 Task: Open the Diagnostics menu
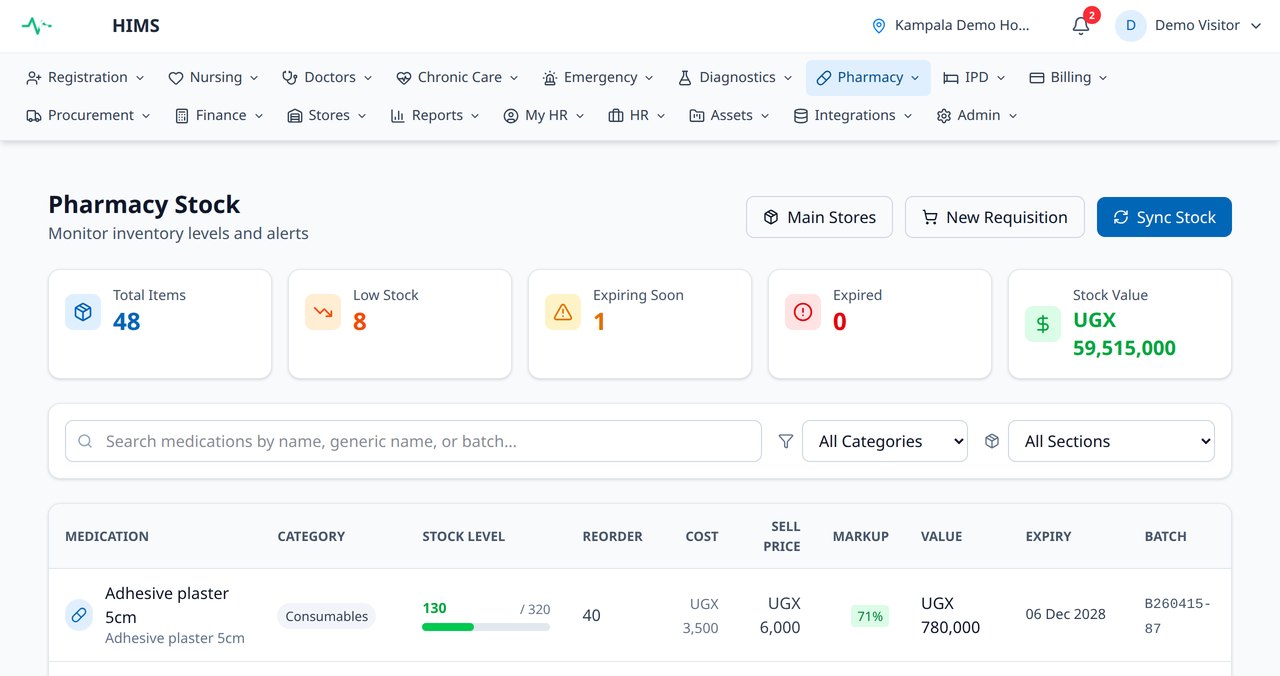pos(735,78)
